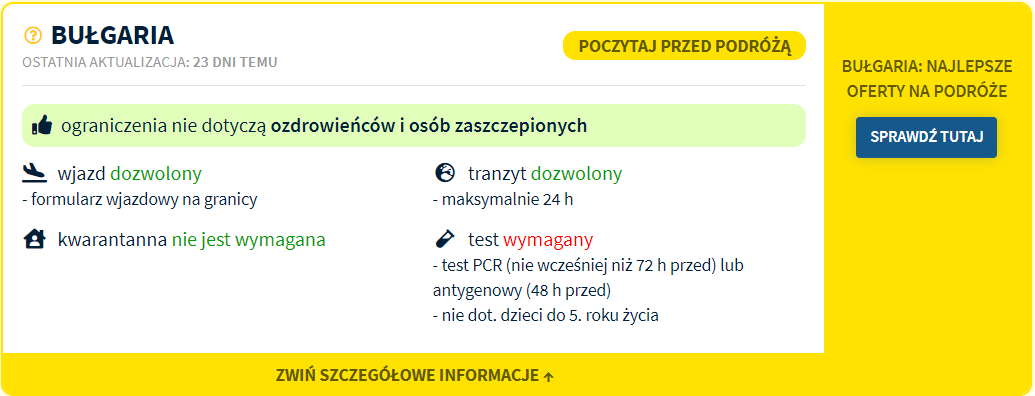This screenshot has width=1035, height=396.
Task: Click the thumbs-up icon in green banner
Action: 42,125
